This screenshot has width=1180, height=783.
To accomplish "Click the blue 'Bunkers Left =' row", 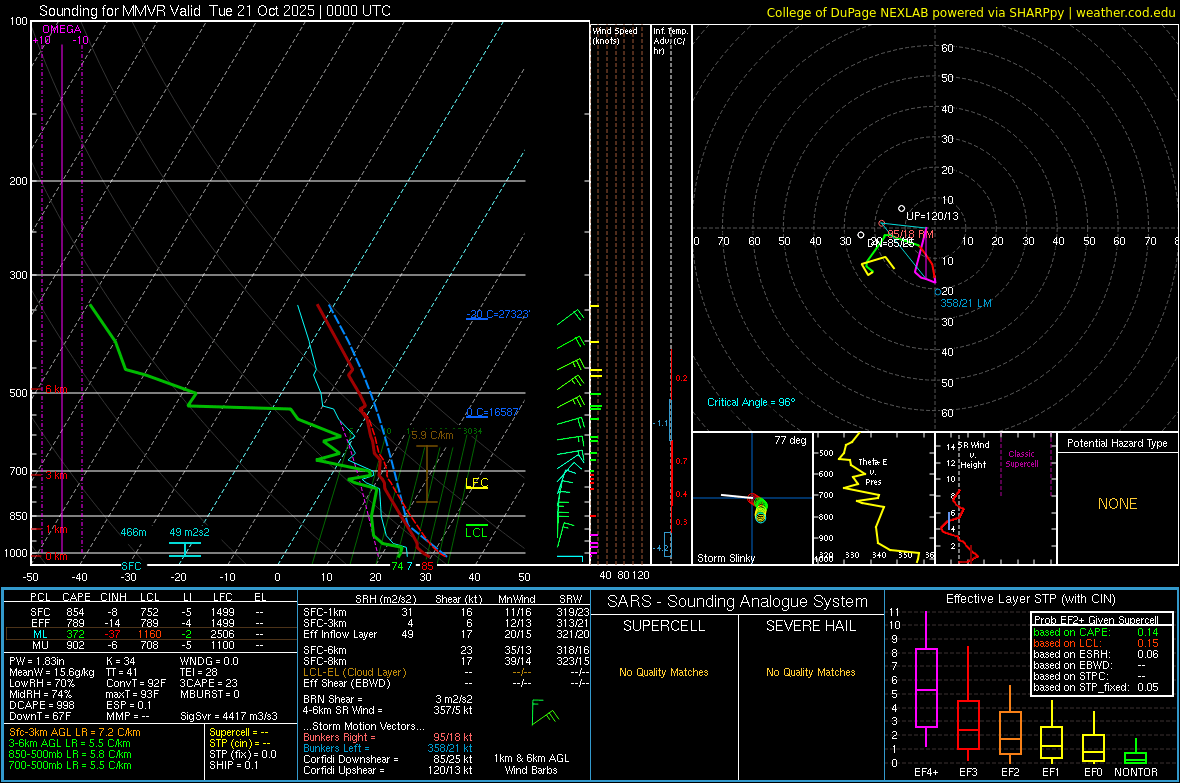I will 388,748.
